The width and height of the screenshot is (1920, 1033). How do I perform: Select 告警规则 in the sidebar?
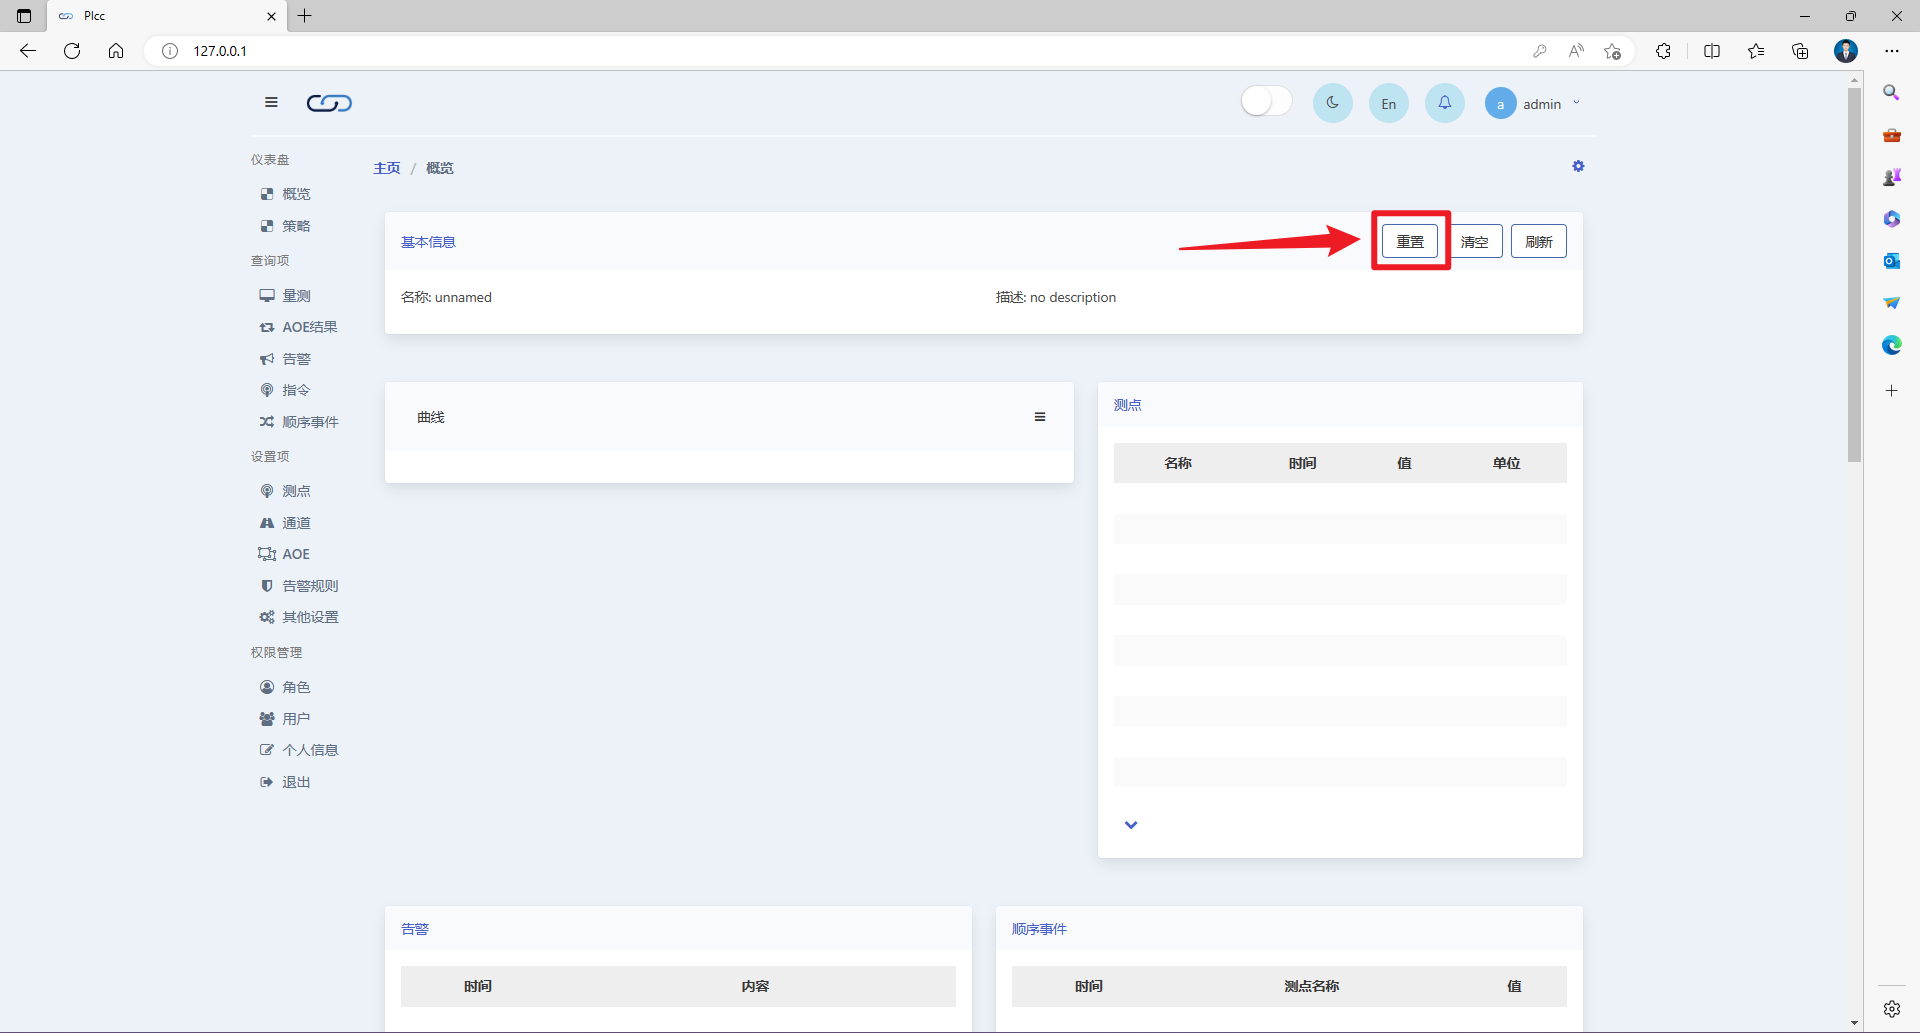click(300, 586)
